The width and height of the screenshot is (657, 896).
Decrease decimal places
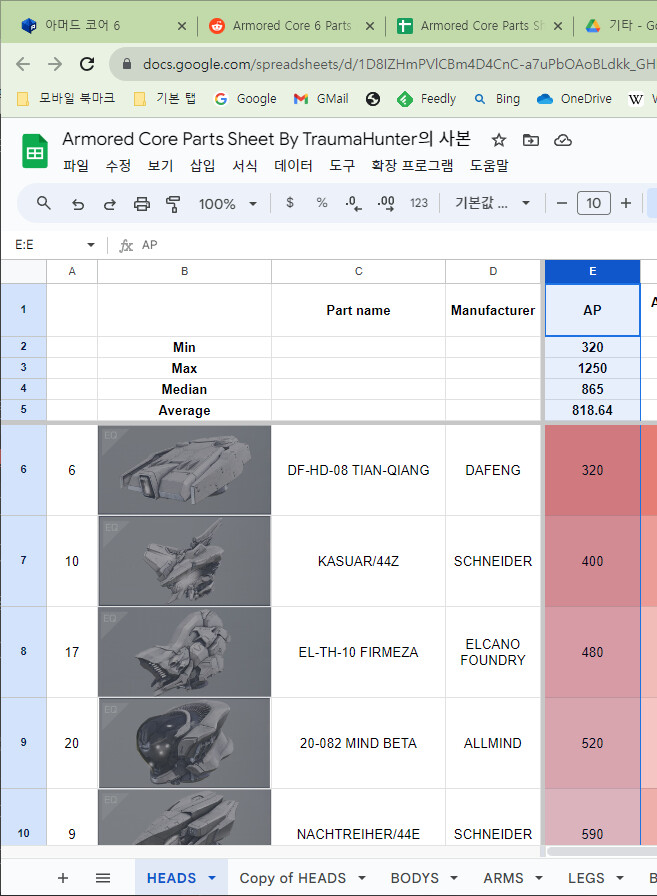coord(353,203)
